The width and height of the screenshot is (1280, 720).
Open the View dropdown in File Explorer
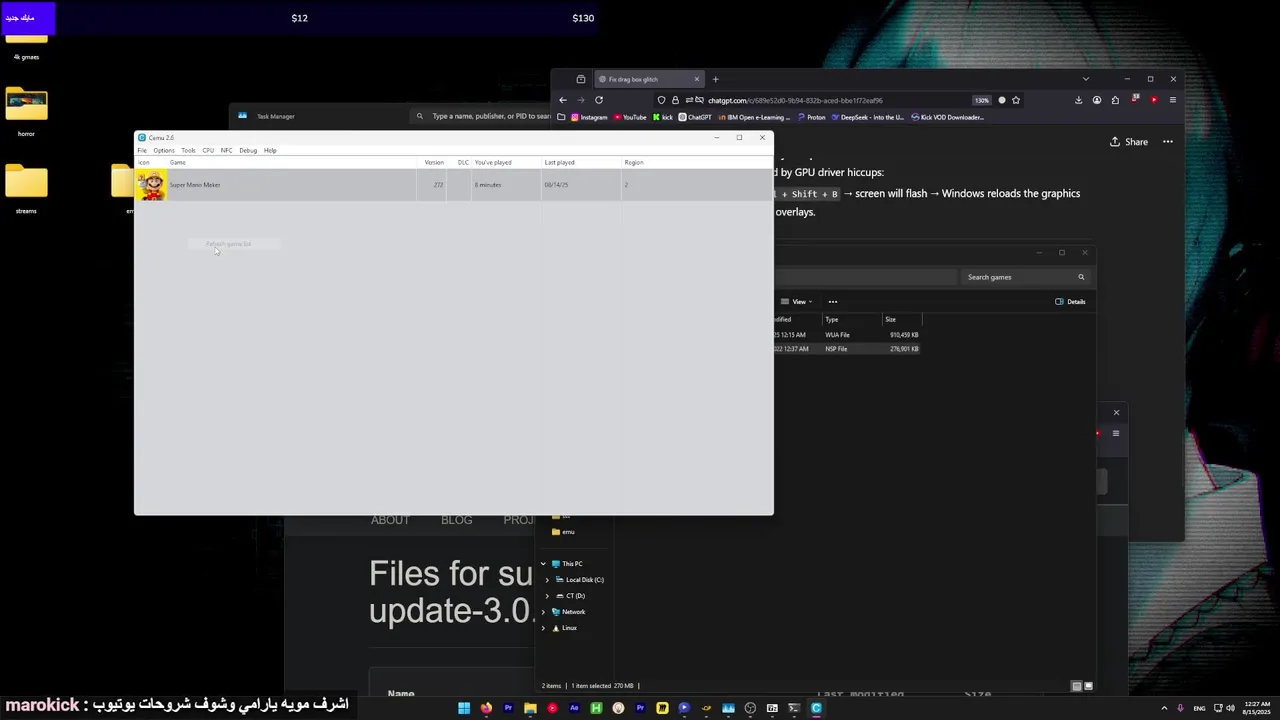pyautogui.click(x=797, y=302)
